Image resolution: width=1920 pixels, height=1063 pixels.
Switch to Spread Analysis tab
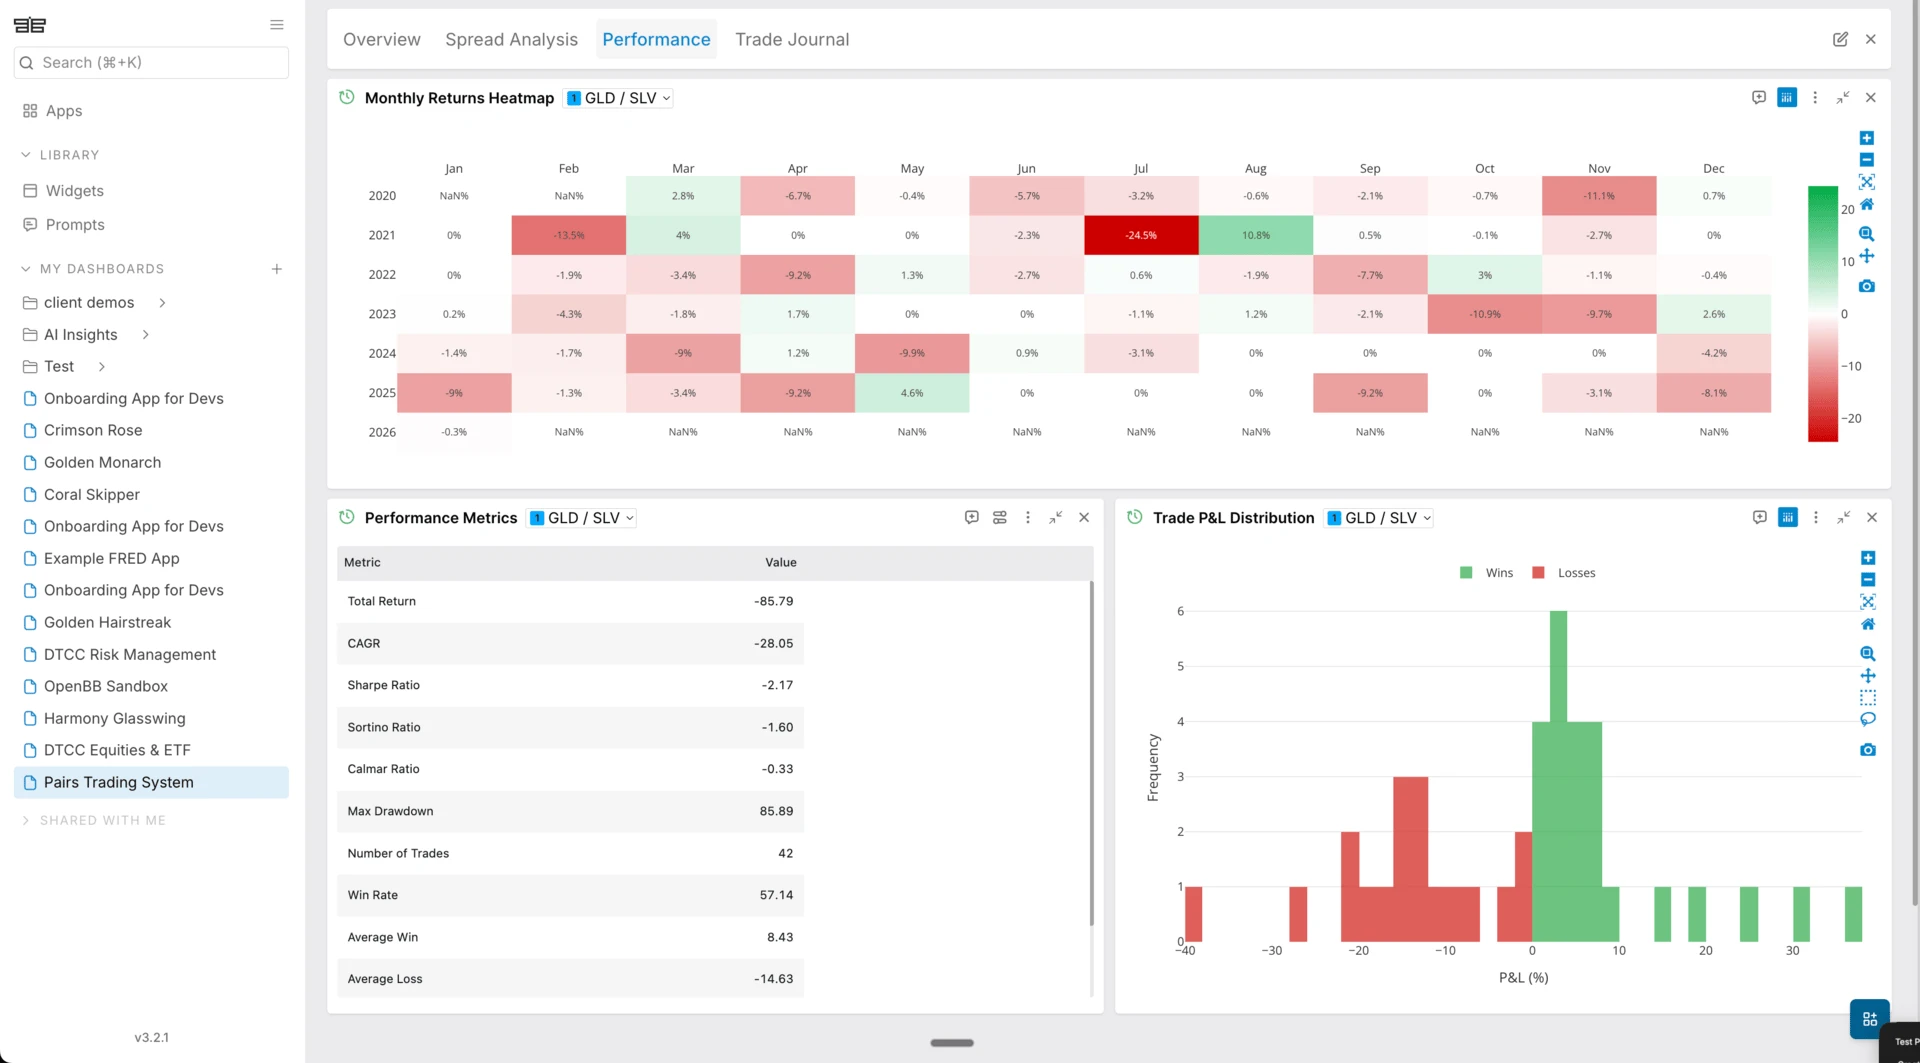(x=511, y=39)
